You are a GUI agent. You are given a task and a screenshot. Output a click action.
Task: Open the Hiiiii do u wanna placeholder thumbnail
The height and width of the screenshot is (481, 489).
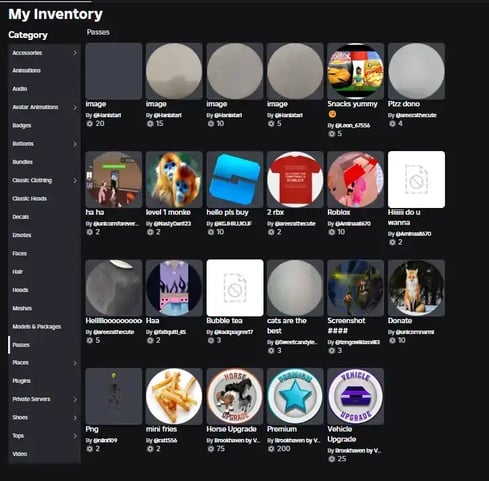[x=416, y=179]
